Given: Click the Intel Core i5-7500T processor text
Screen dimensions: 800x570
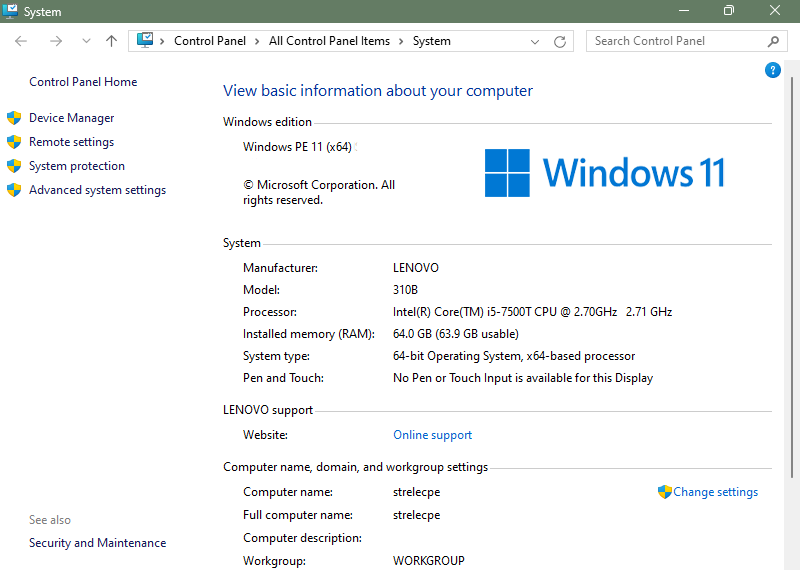Looking at the screenshot, I should 532,312.
